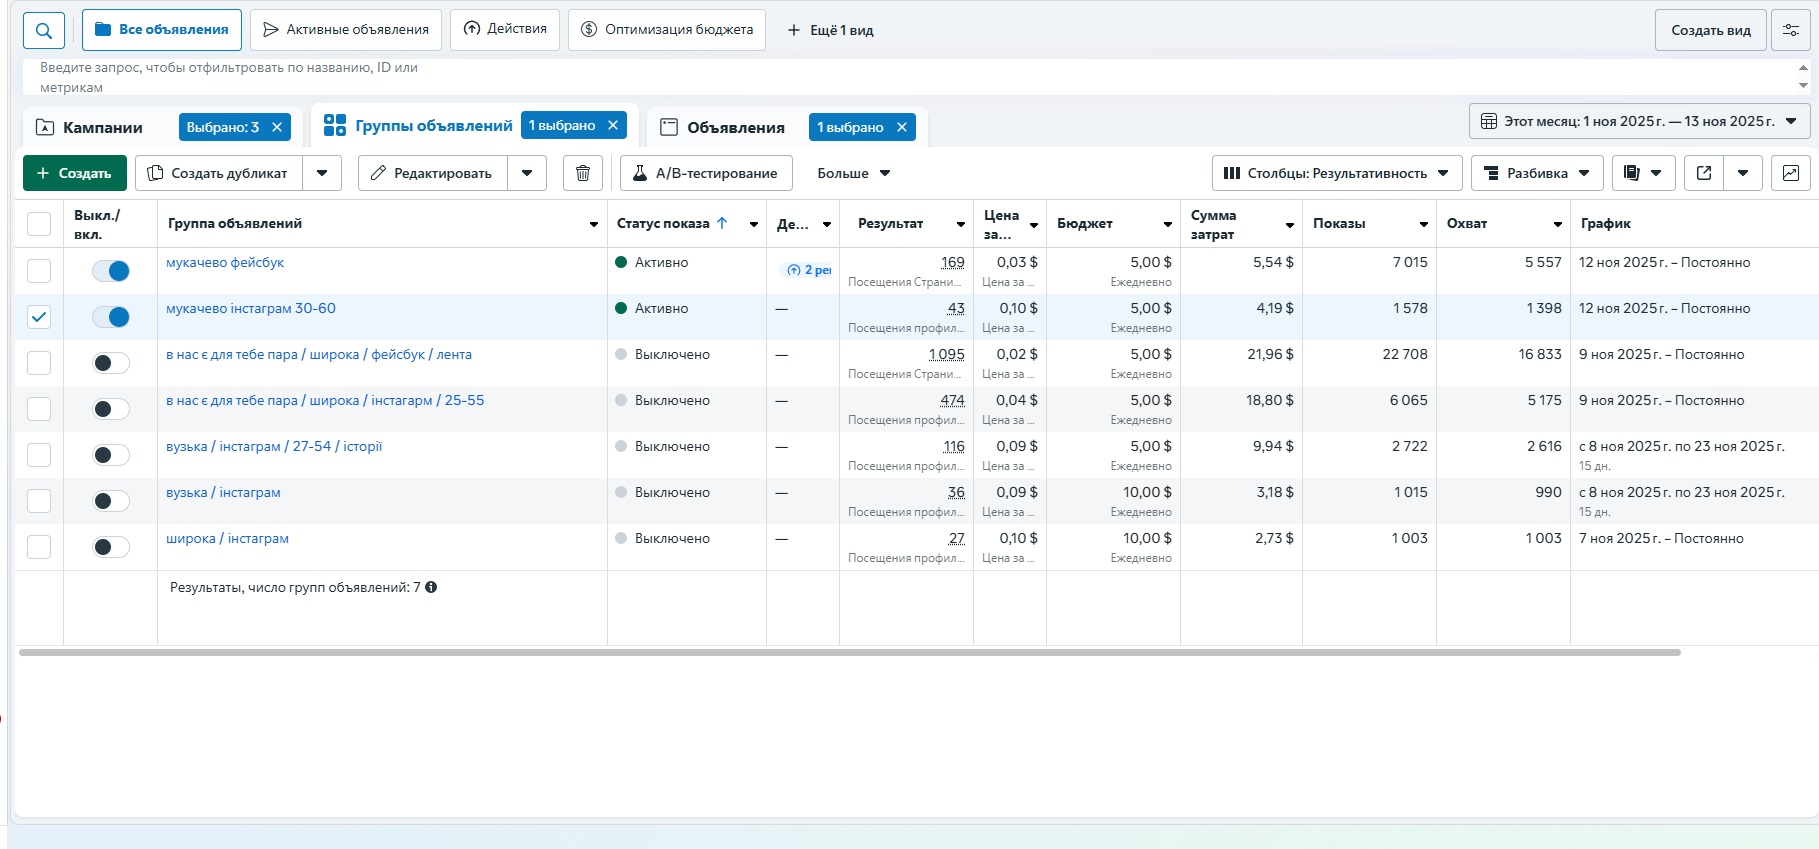Toggle off 'мукачево інстаграм 30-60' switch
1819x849 pixels.
(111, 317)
